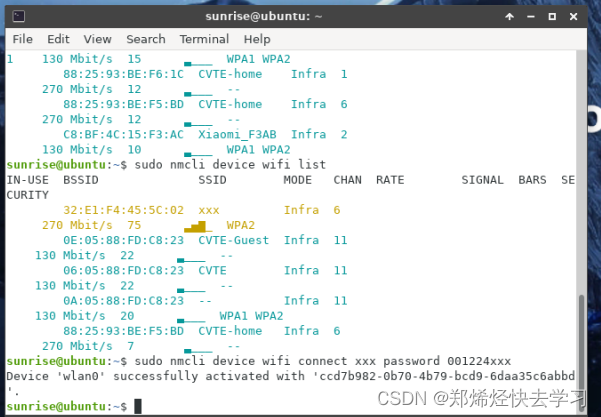
Task: Click the 130 Mbit/s 20 rate entry
Action: 85,316
